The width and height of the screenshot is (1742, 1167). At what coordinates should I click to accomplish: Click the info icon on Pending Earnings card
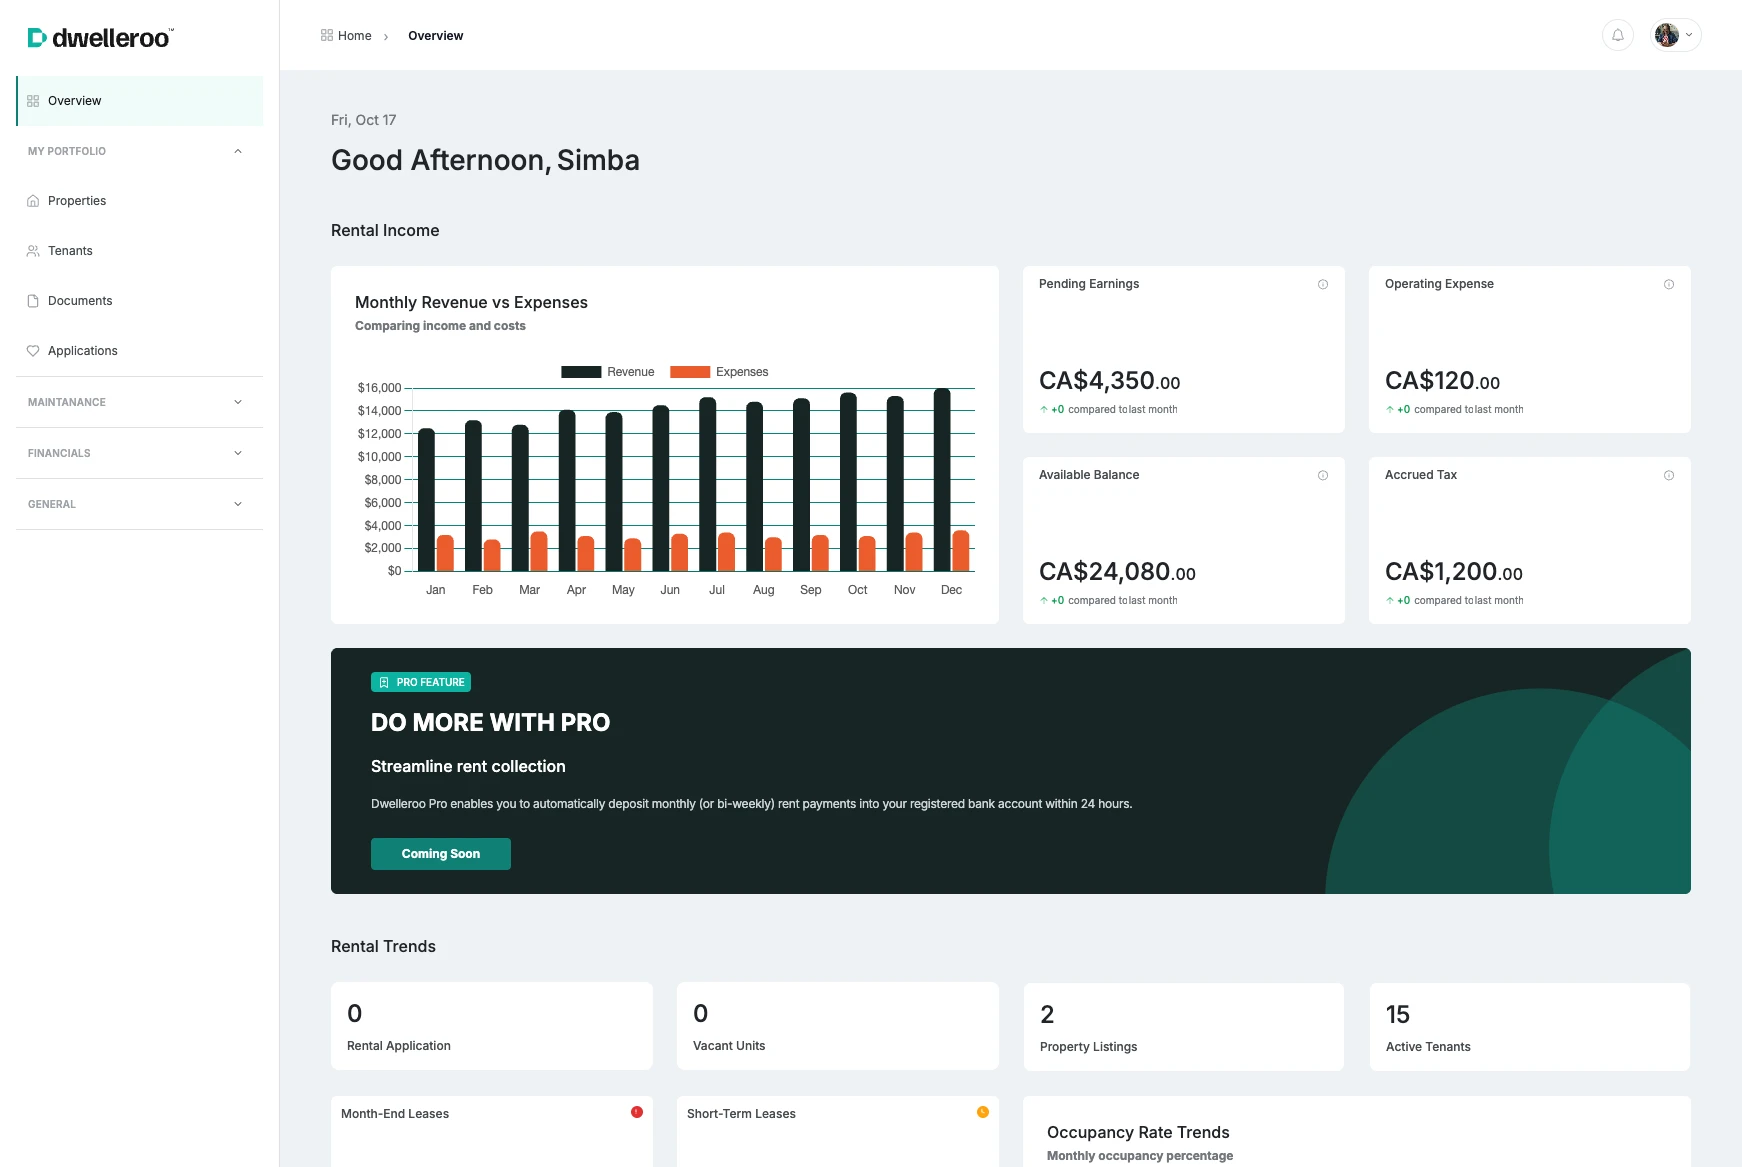(x=1323, y=284)
